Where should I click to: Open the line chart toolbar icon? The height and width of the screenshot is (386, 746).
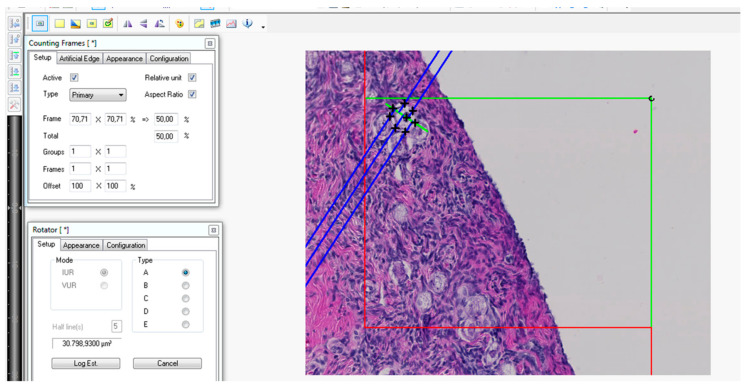(231, 23)
